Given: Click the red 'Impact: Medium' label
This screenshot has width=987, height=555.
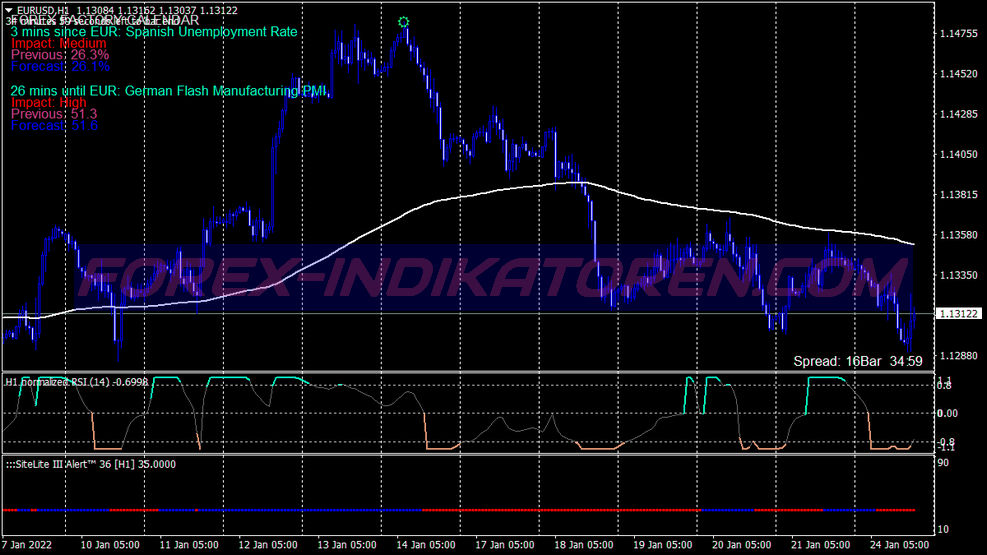Looking at the screenshot, I should [59, 43].
